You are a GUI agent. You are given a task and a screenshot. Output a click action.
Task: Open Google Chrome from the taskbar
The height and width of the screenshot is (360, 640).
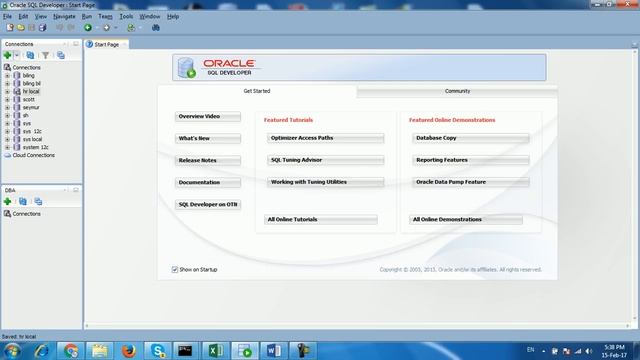point(71,351)
